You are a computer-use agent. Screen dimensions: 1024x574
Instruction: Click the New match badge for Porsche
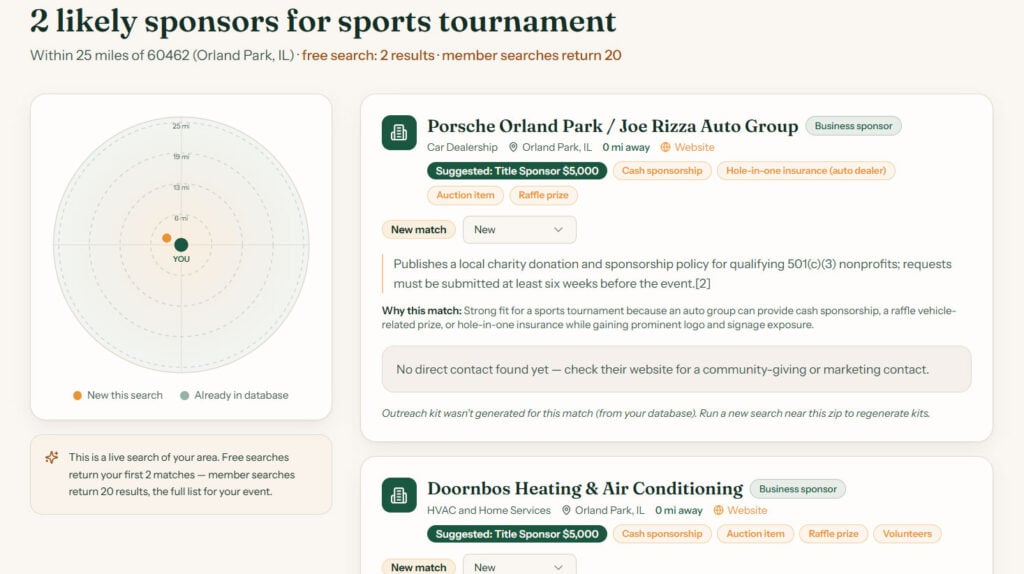tap(419, 230)
